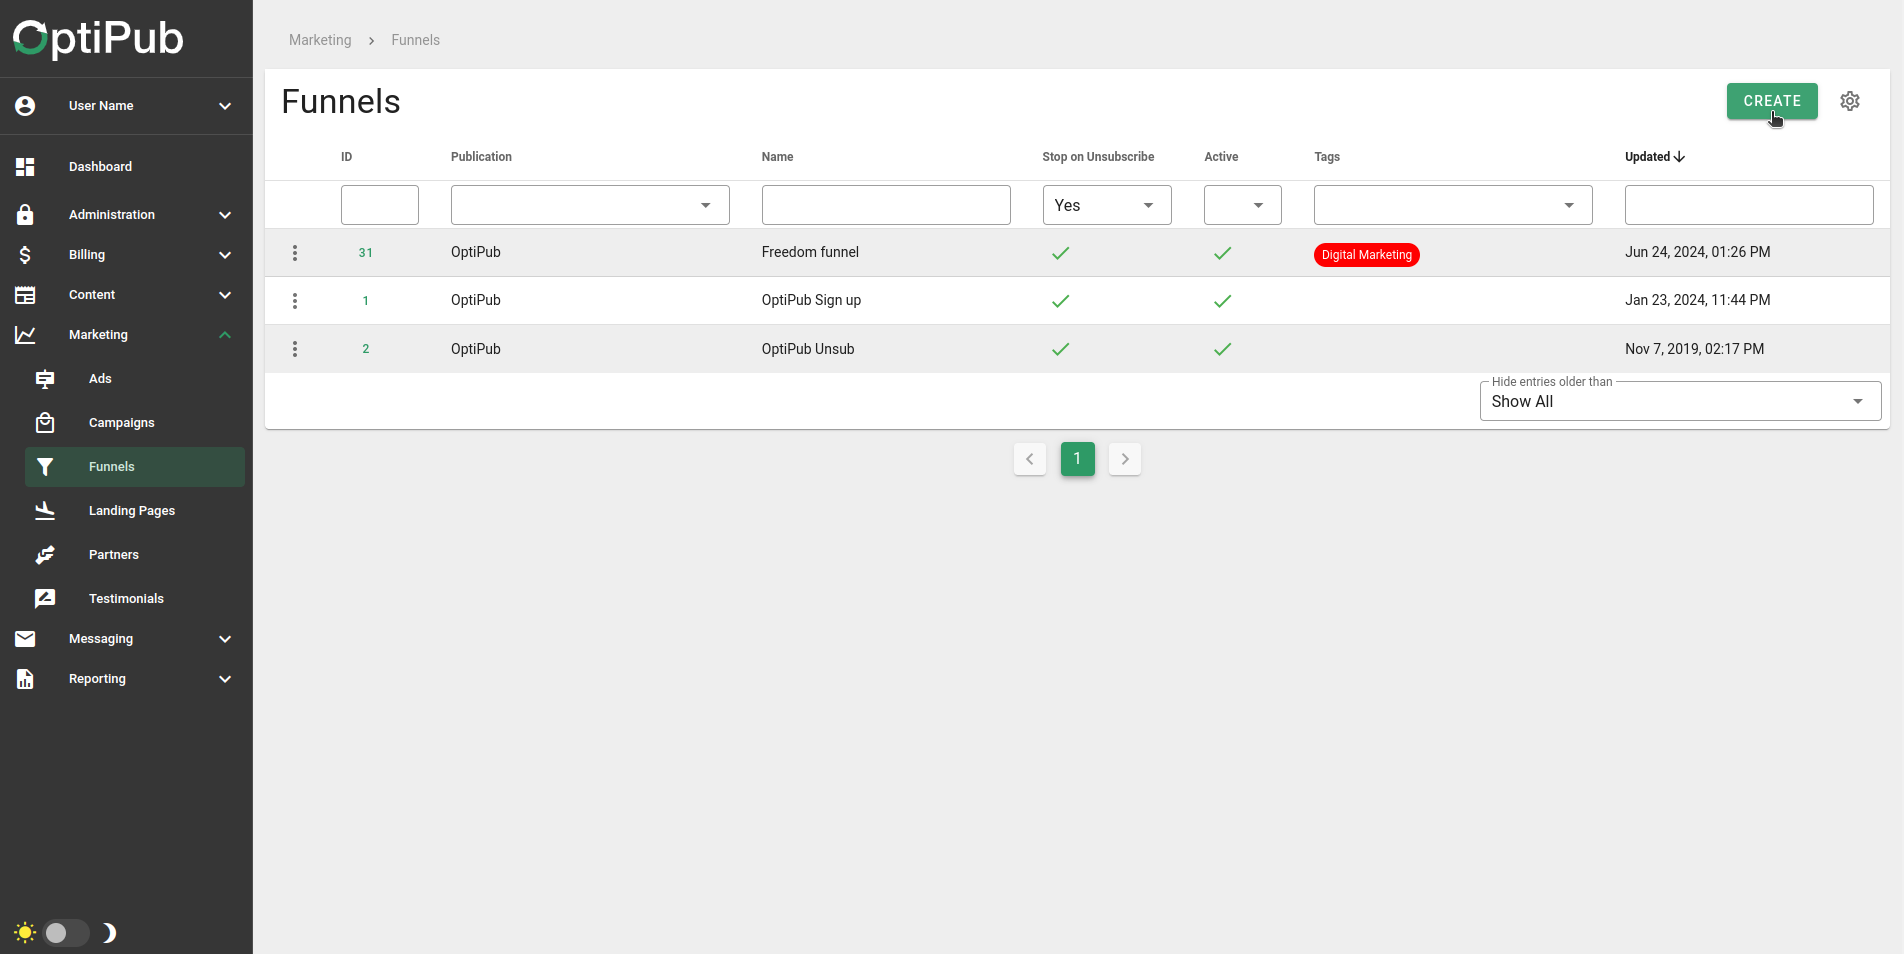Go to Dashboard in sidebar
This screenshot has height=954, width=1904.
[100, 167]
